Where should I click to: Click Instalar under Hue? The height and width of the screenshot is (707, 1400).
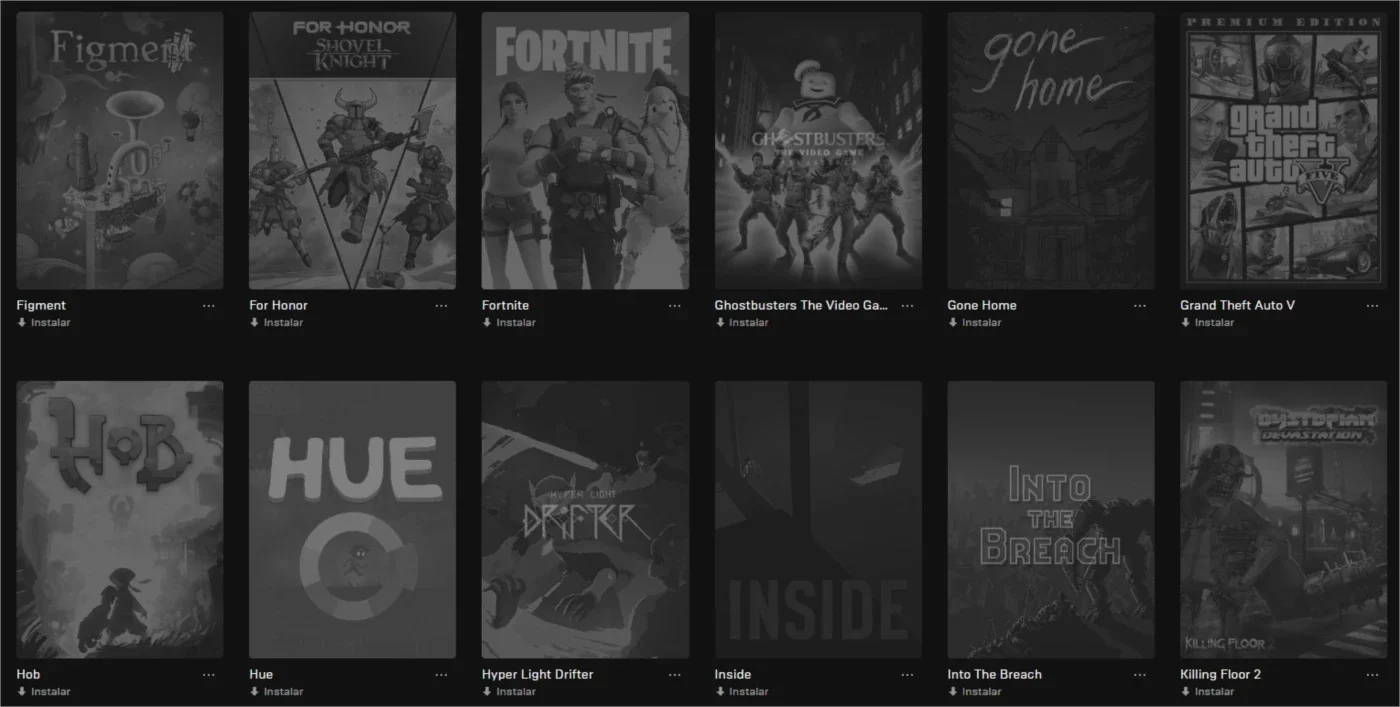276,692
